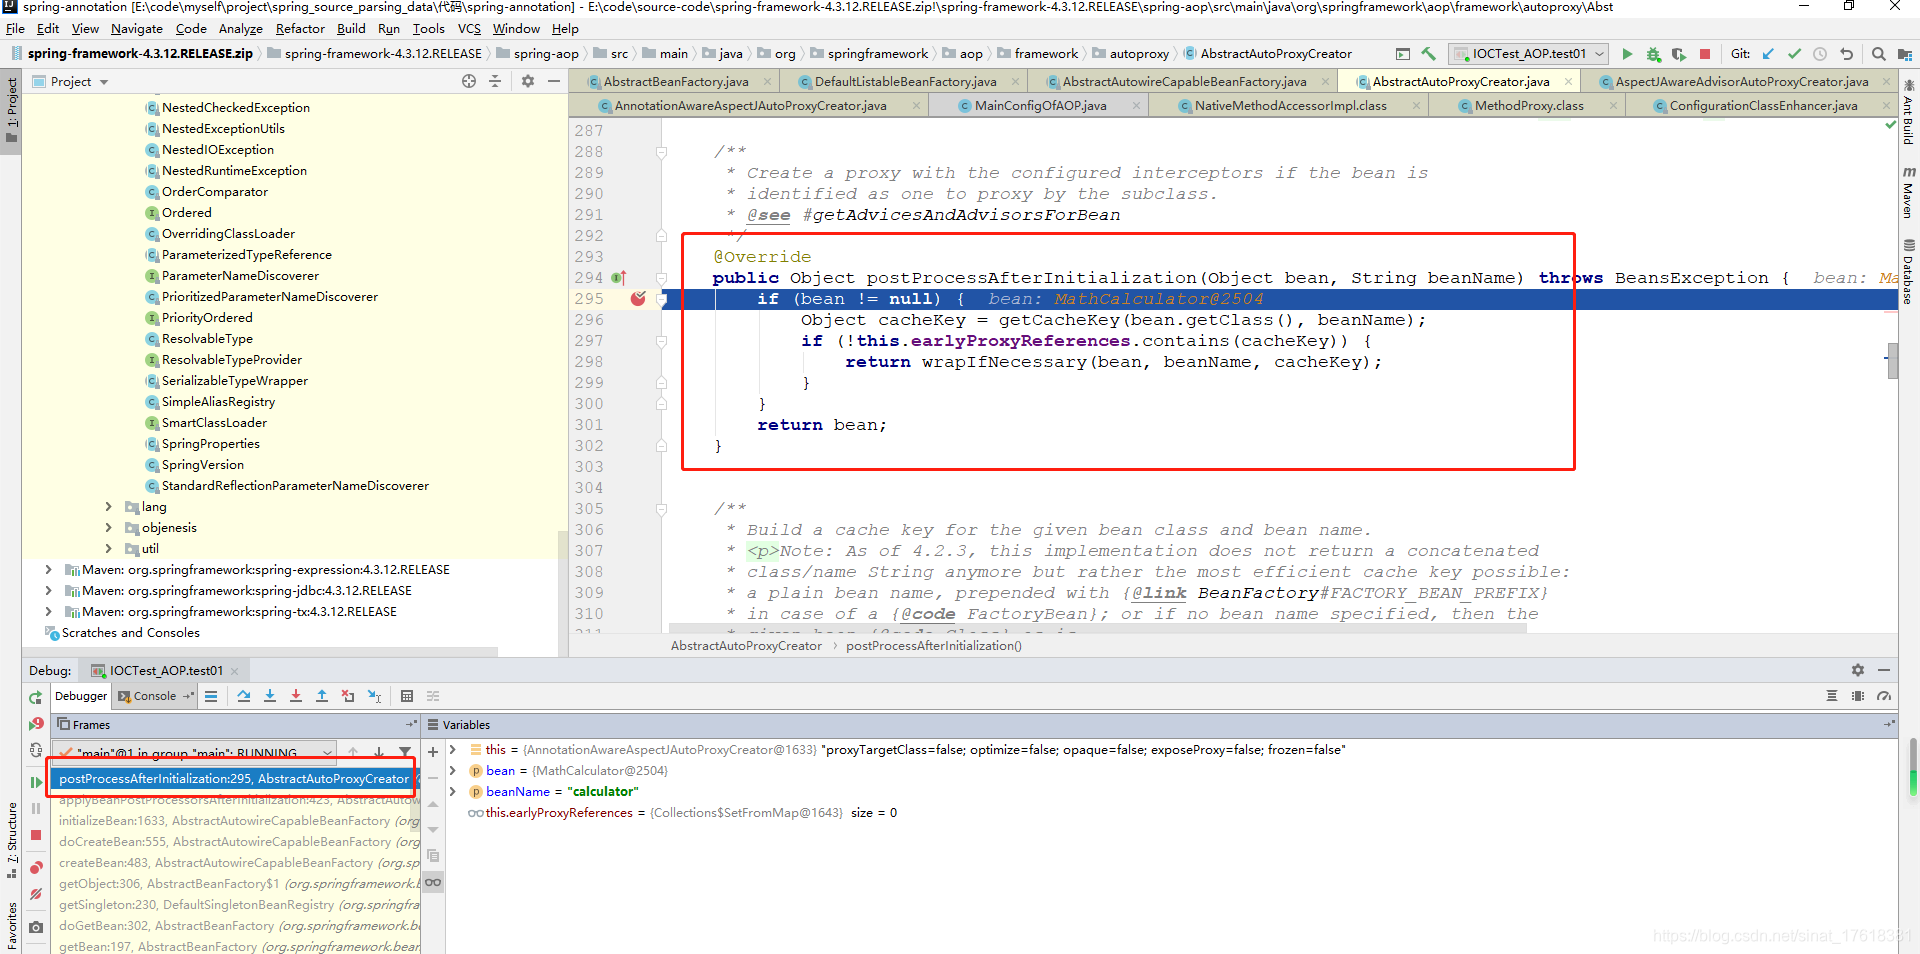Screen dimensions: 1920x954
Task: Expand the 'this' variable node
Action: click(453, 749)
